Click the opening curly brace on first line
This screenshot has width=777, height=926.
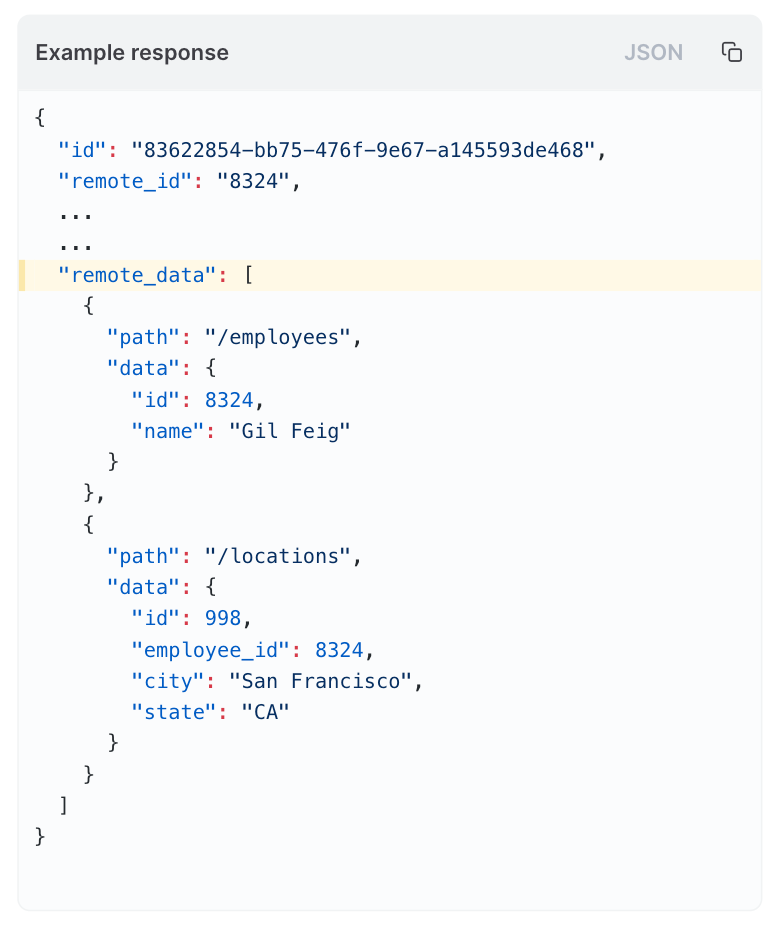(x=40, y=120)
